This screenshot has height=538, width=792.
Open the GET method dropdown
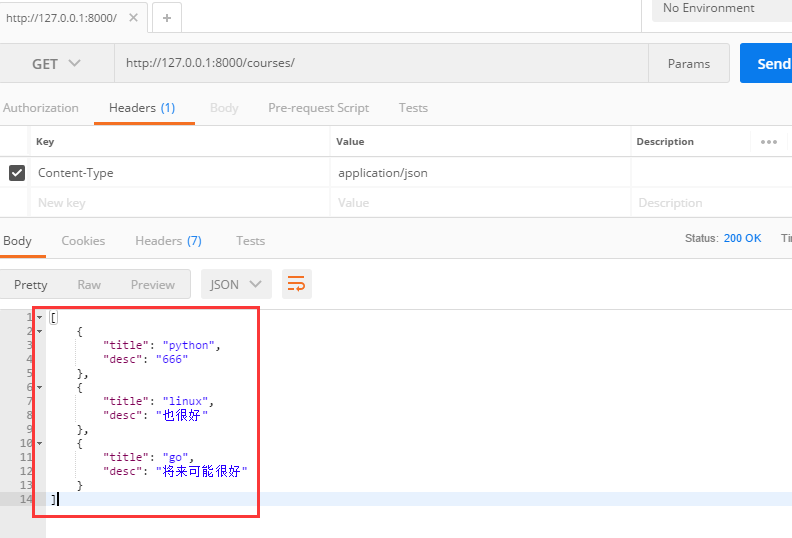(56, 64)
